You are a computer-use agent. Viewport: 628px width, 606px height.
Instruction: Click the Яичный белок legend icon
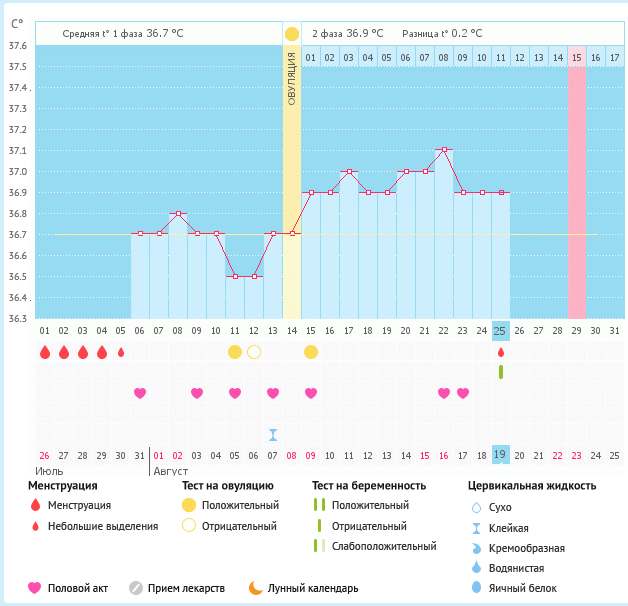pyautogui.click(x=476, y=588)
